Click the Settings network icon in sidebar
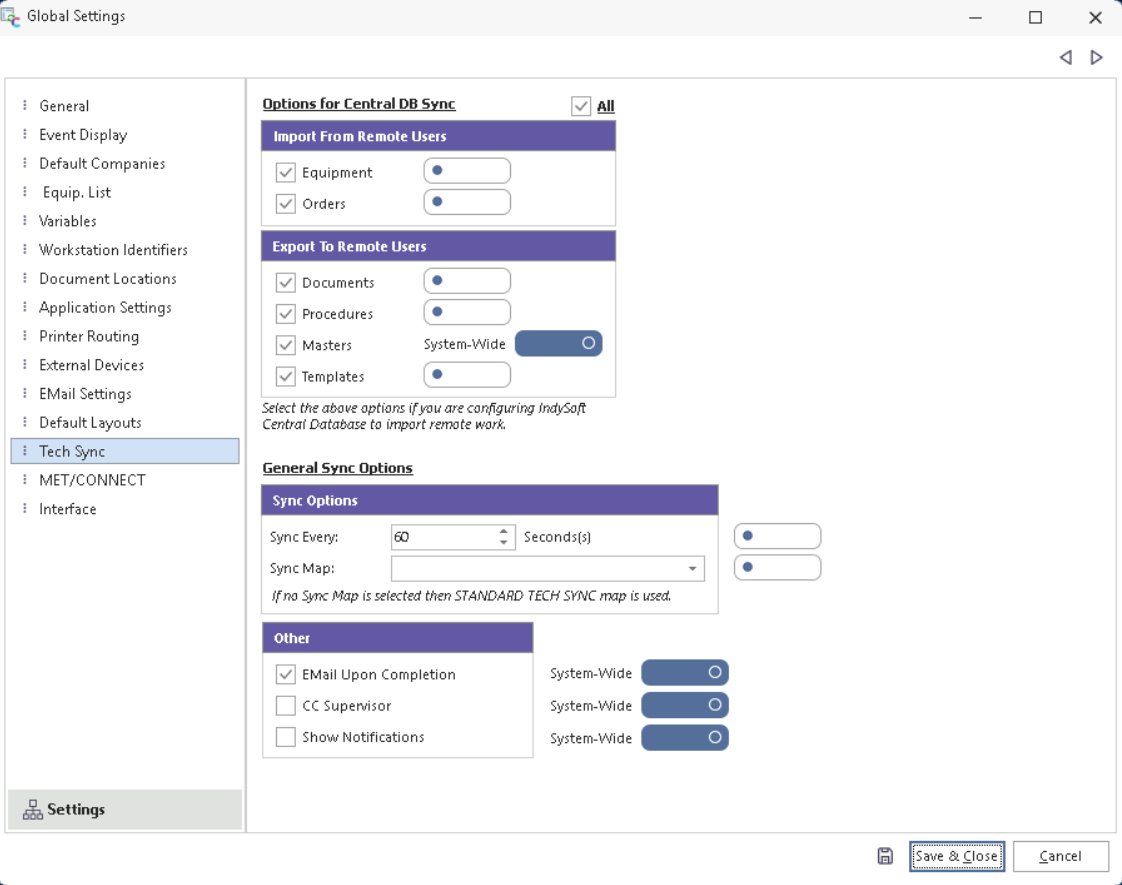This screenshot has width=1122, height=885. tap(32, 810)
